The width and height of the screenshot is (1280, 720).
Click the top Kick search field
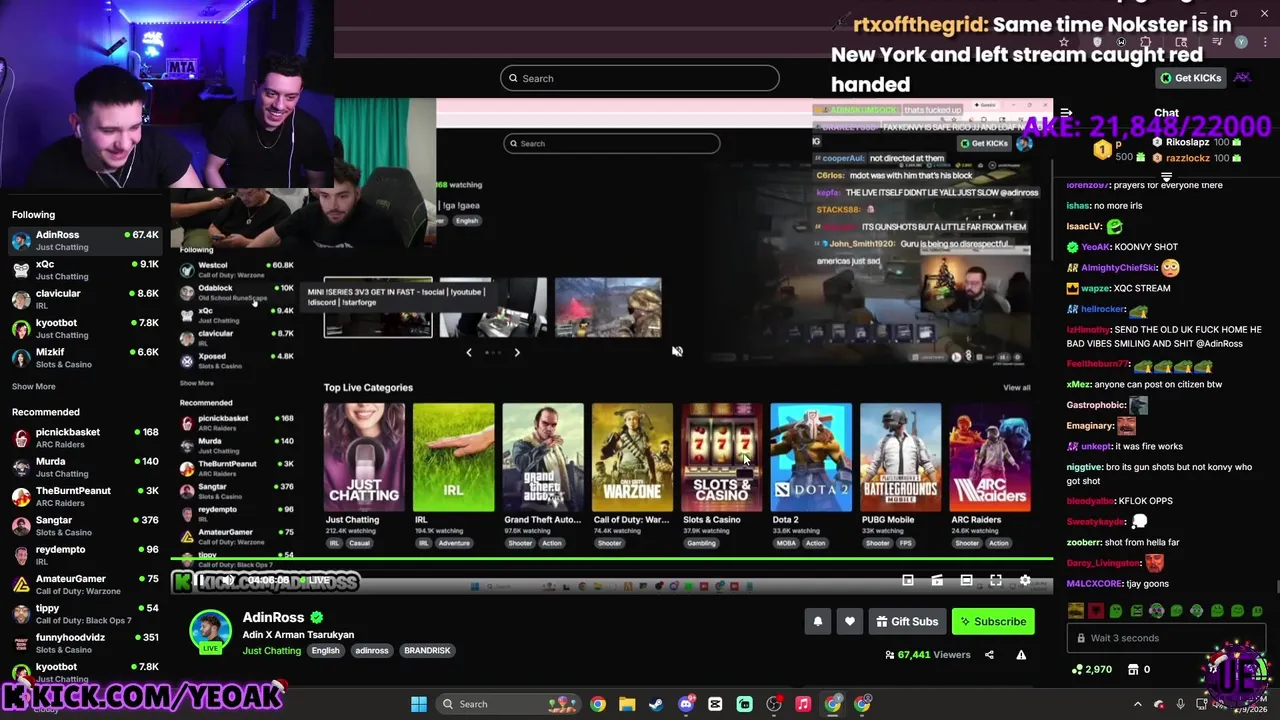click(x=640, y=78)
